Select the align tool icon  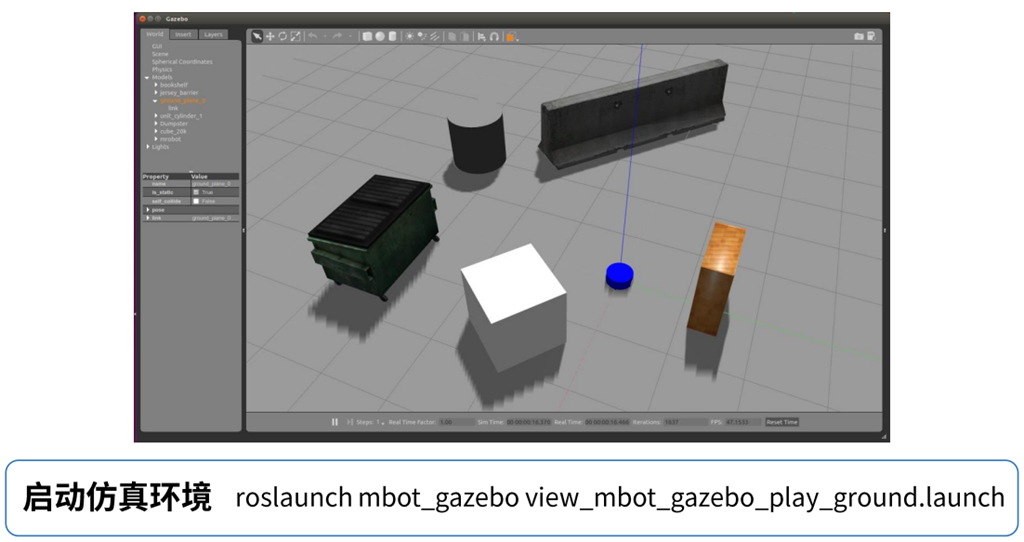(481, 37)
